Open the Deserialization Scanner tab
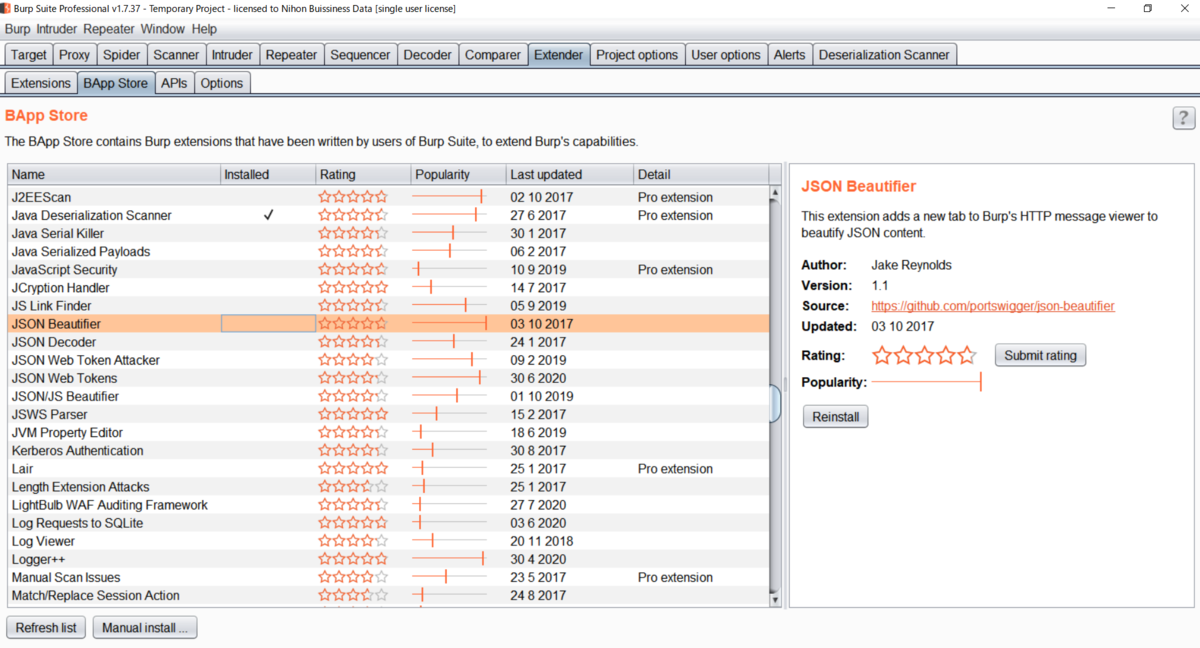Screen dimensions: 1200x648 884,55
